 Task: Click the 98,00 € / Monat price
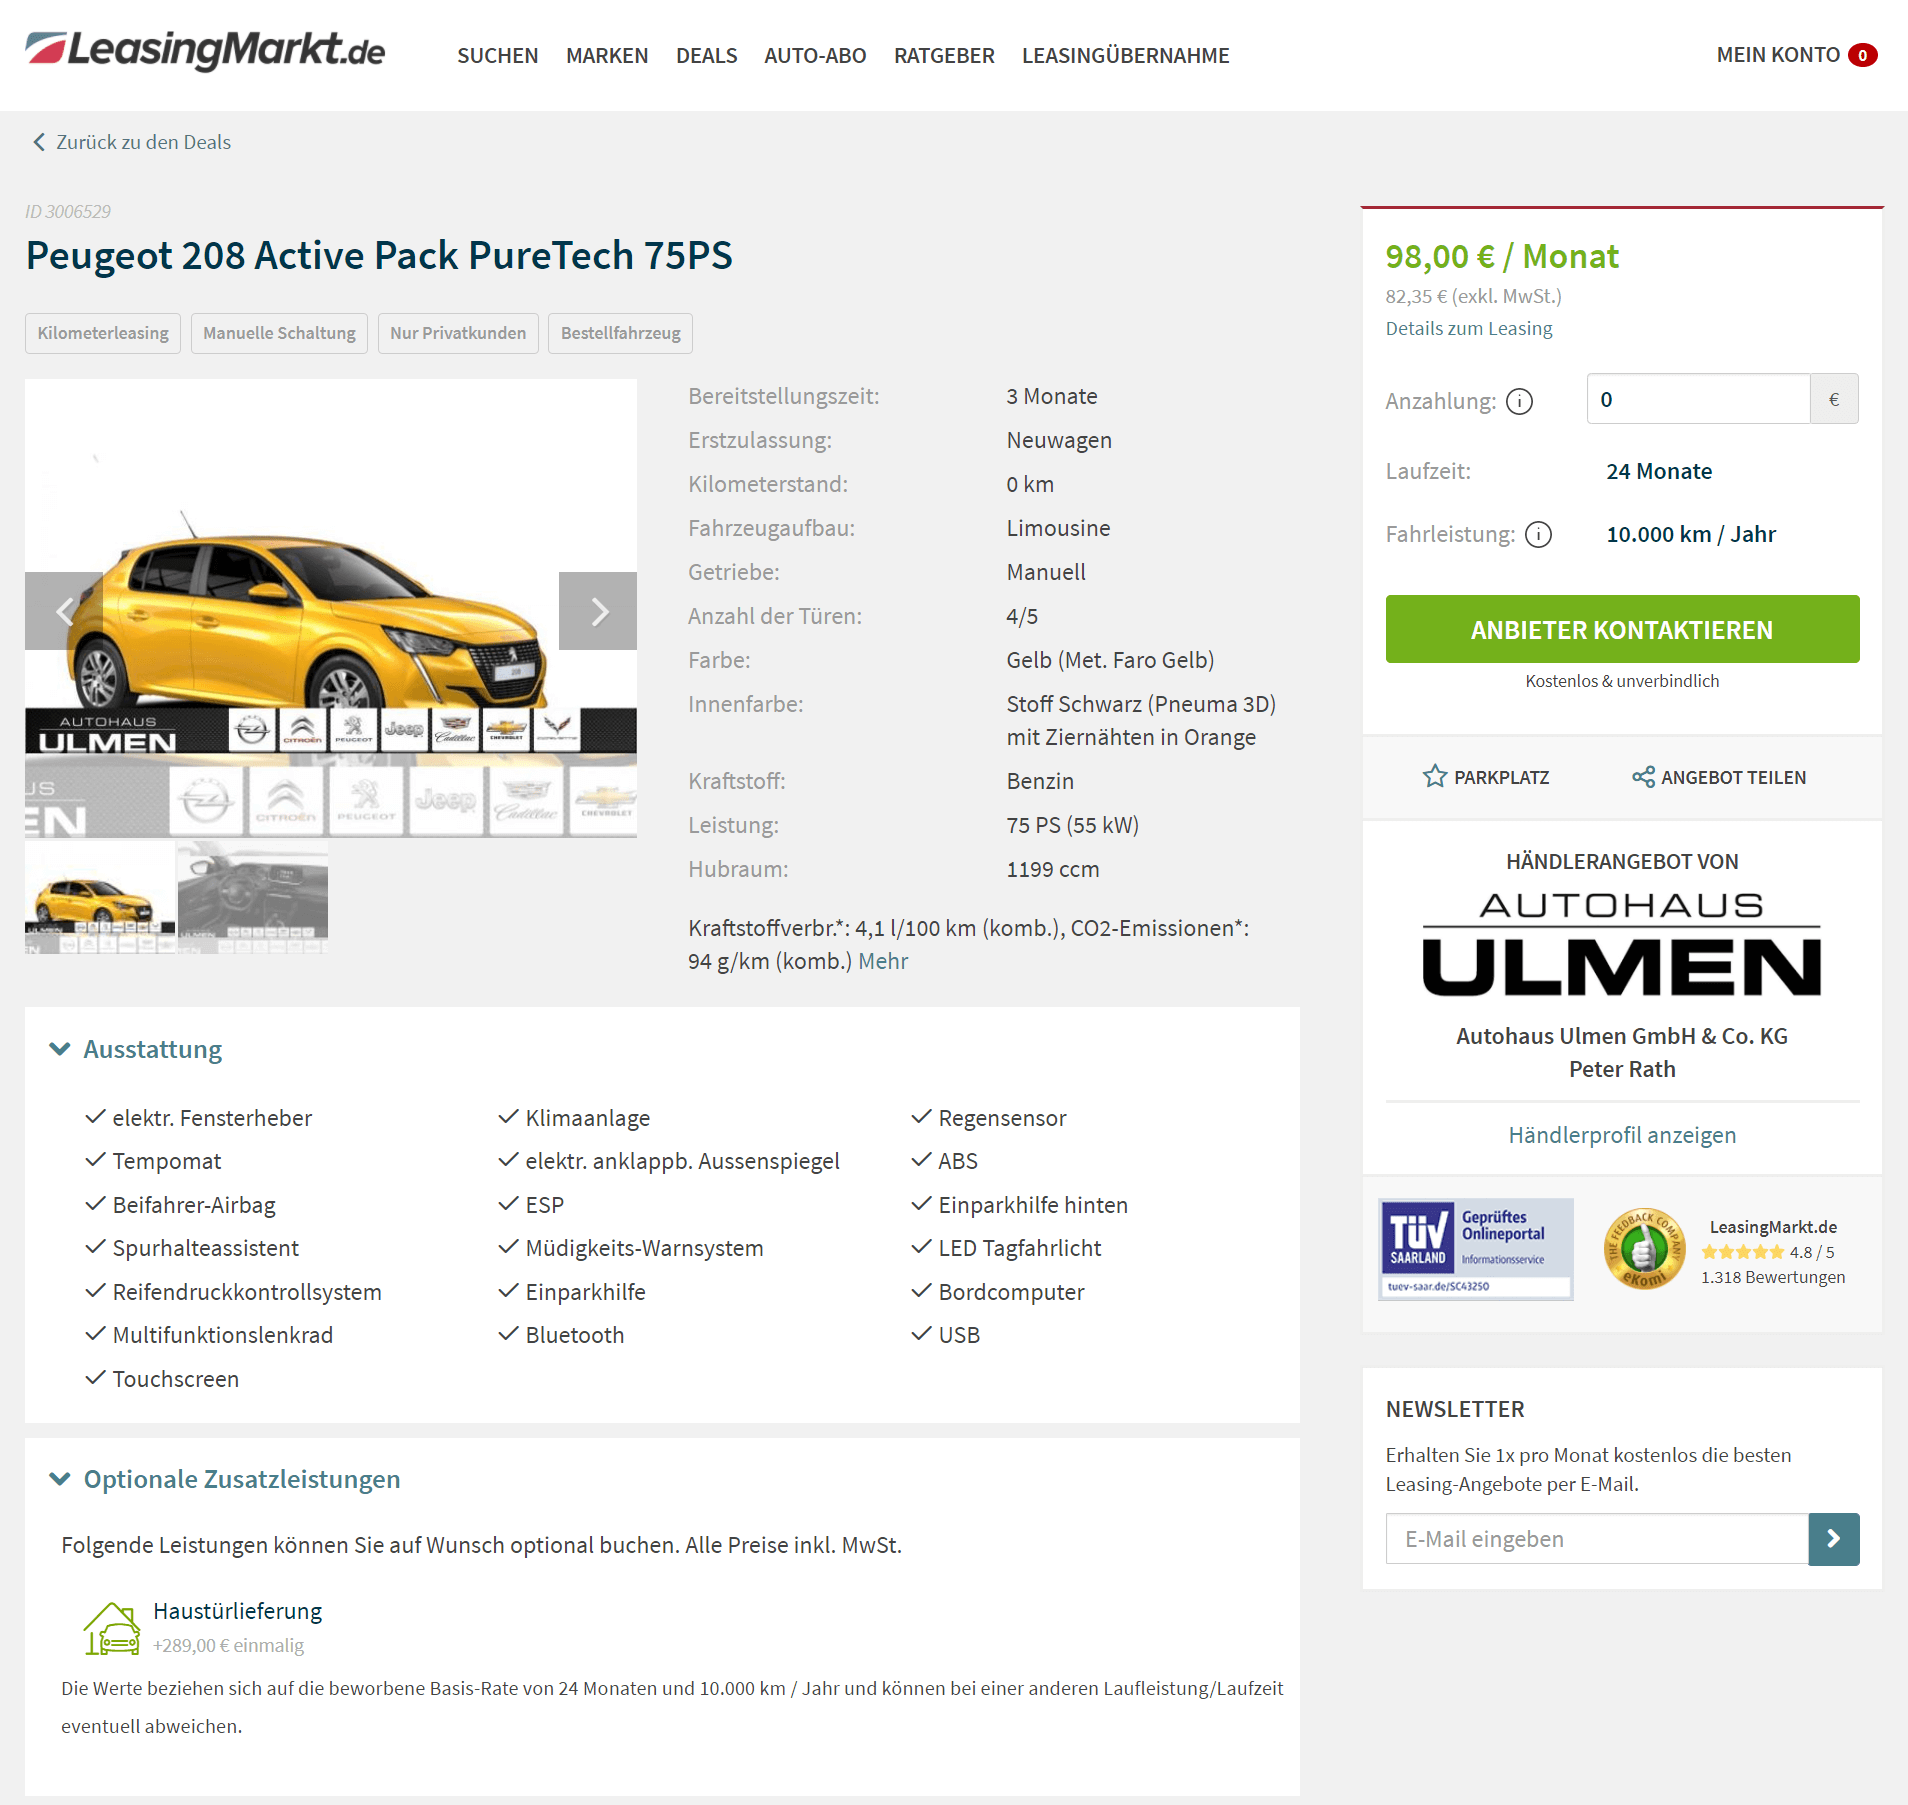(x=1501, y=257)
